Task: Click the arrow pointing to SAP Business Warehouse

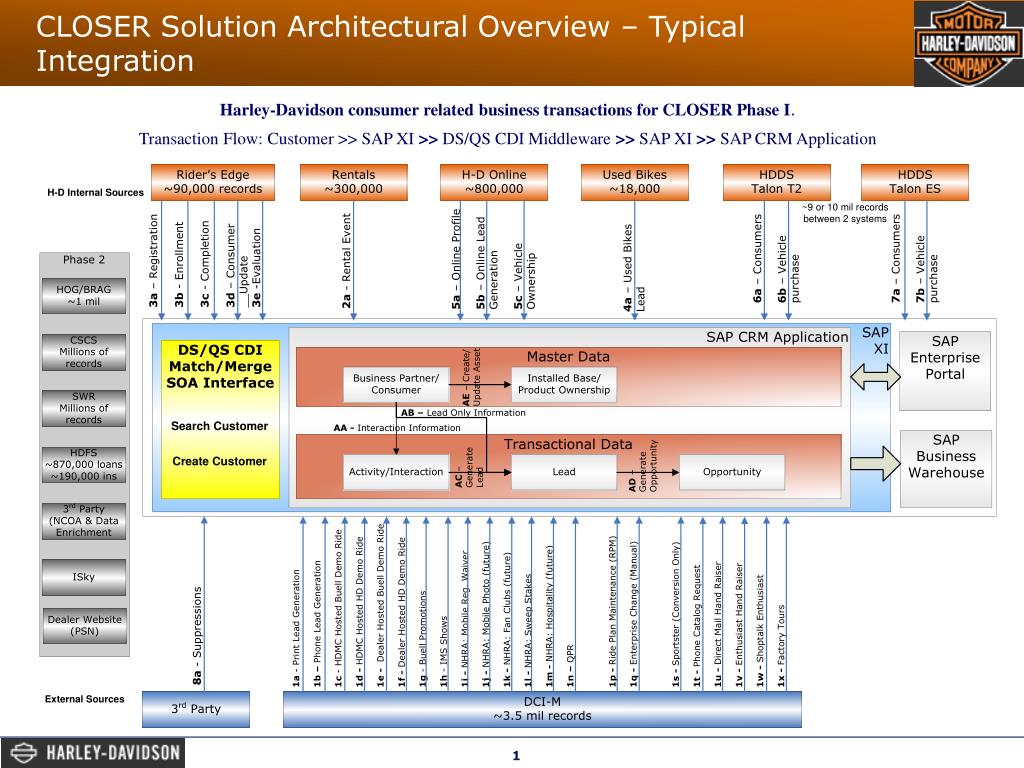Action: pyautogui.click(x=875, y=464)
